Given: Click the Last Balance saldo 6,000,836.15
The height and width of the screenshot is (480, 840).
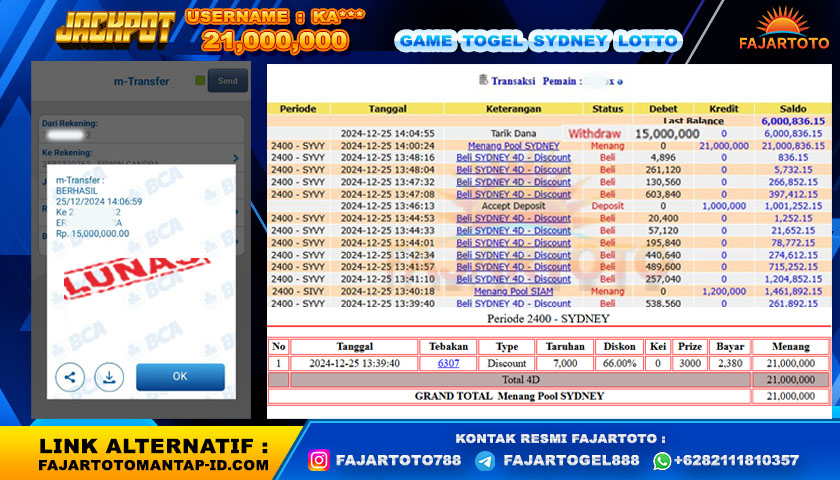Looking at the screenshot, I should tap(793, 121).
